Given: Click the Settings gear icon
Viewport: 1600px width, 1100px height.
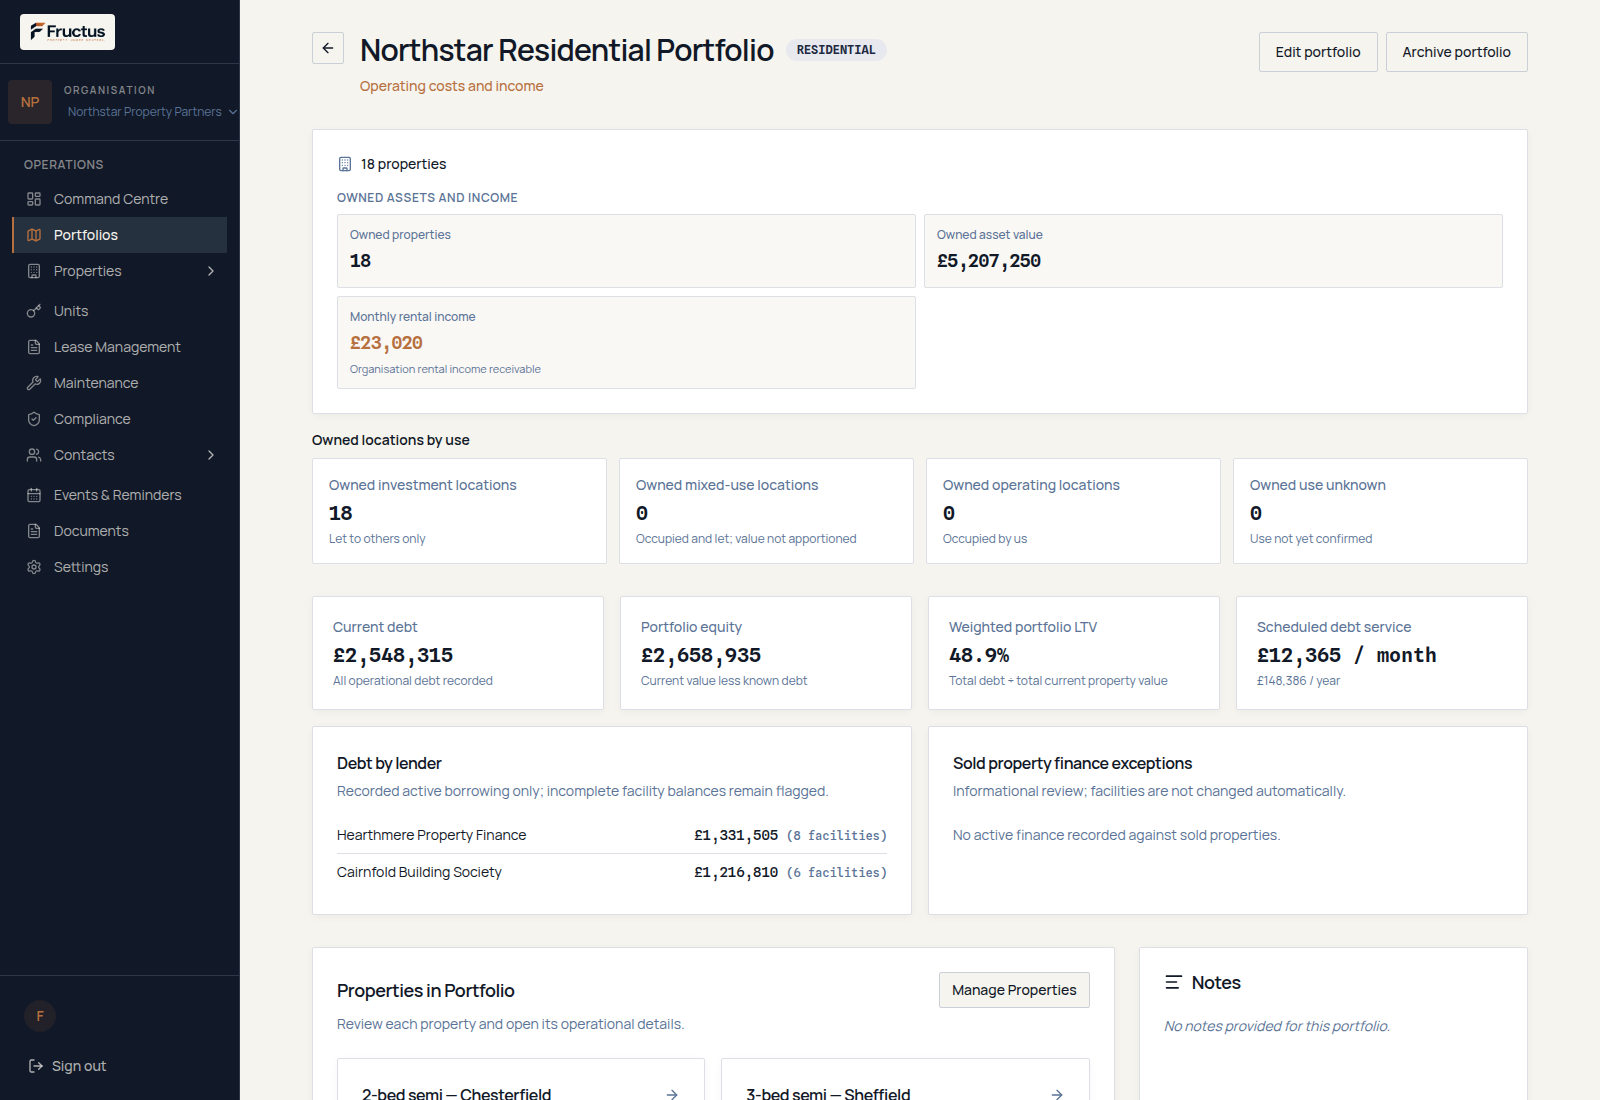Looking at the screenshot, I should point(34,567).
